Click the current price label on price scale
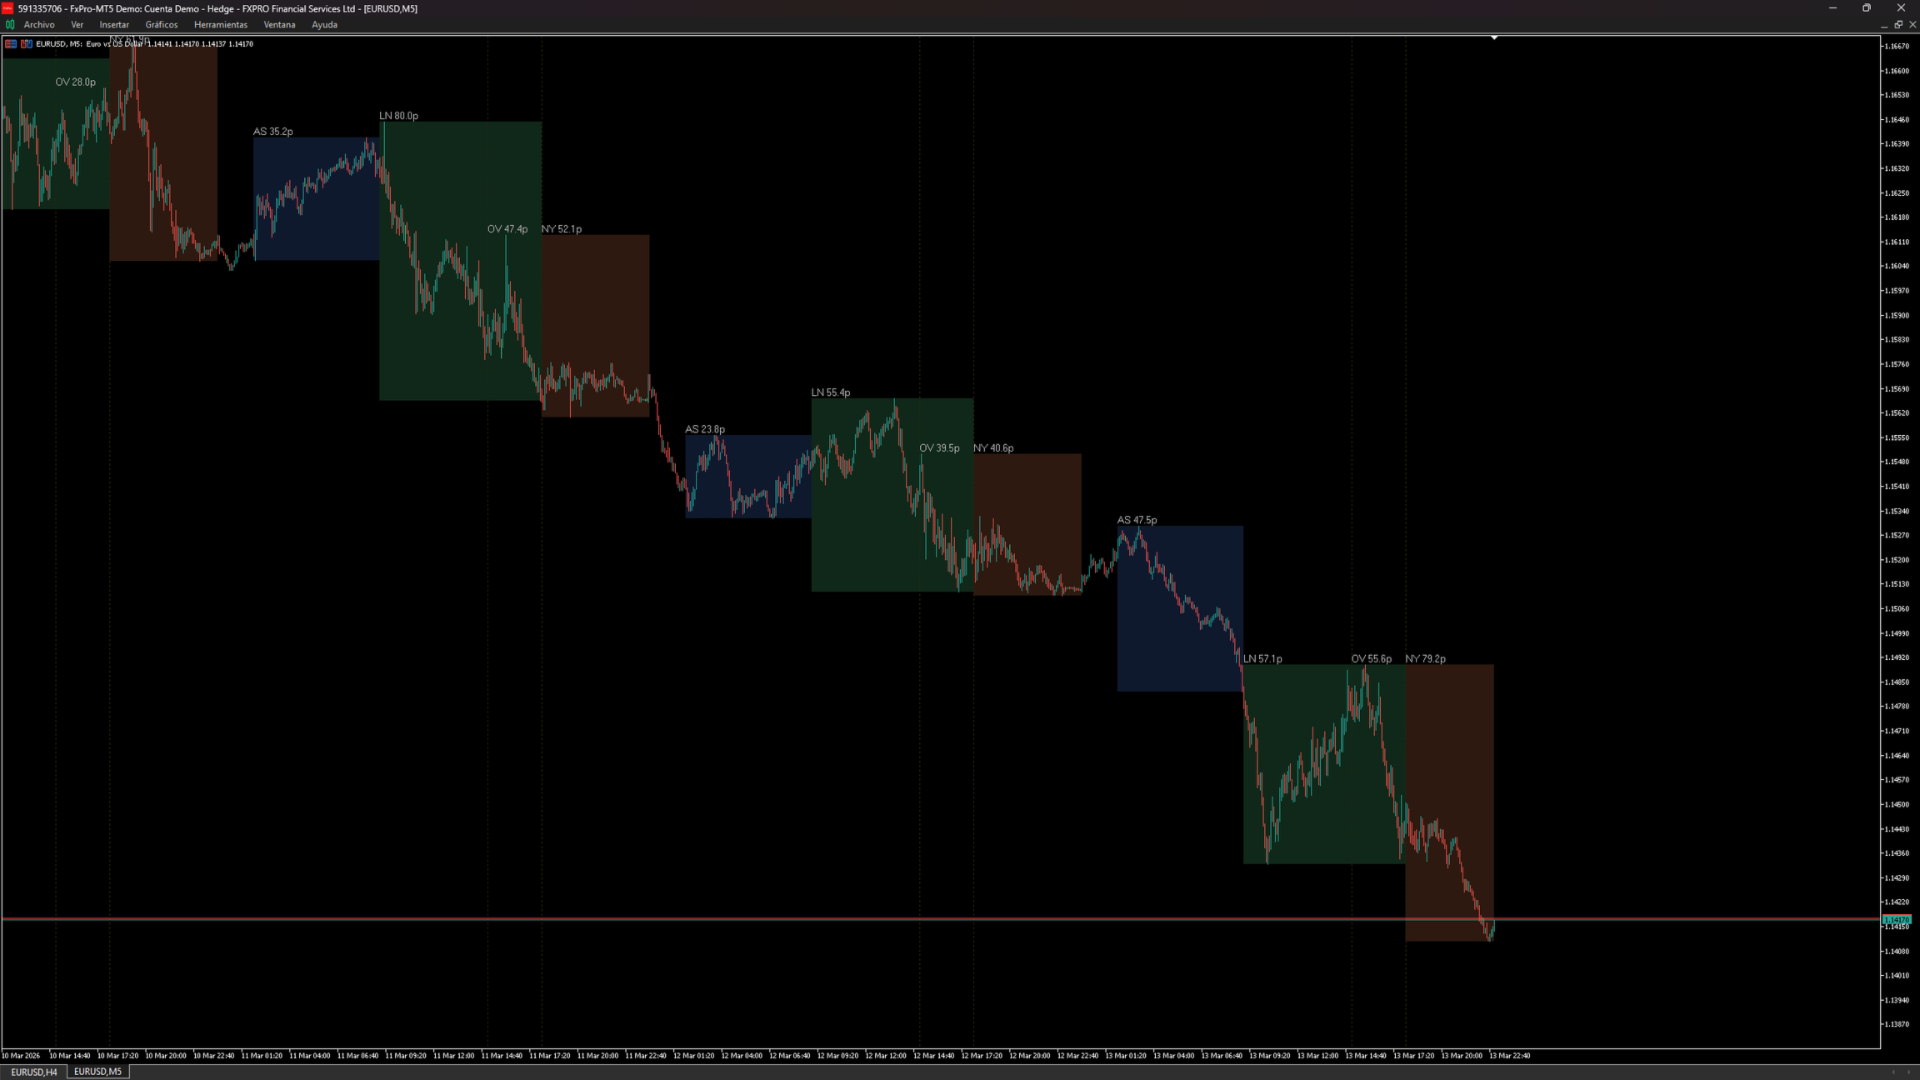Image resolution: width=1920 pixels, height=1080 pixels. tap(1896, 919)
